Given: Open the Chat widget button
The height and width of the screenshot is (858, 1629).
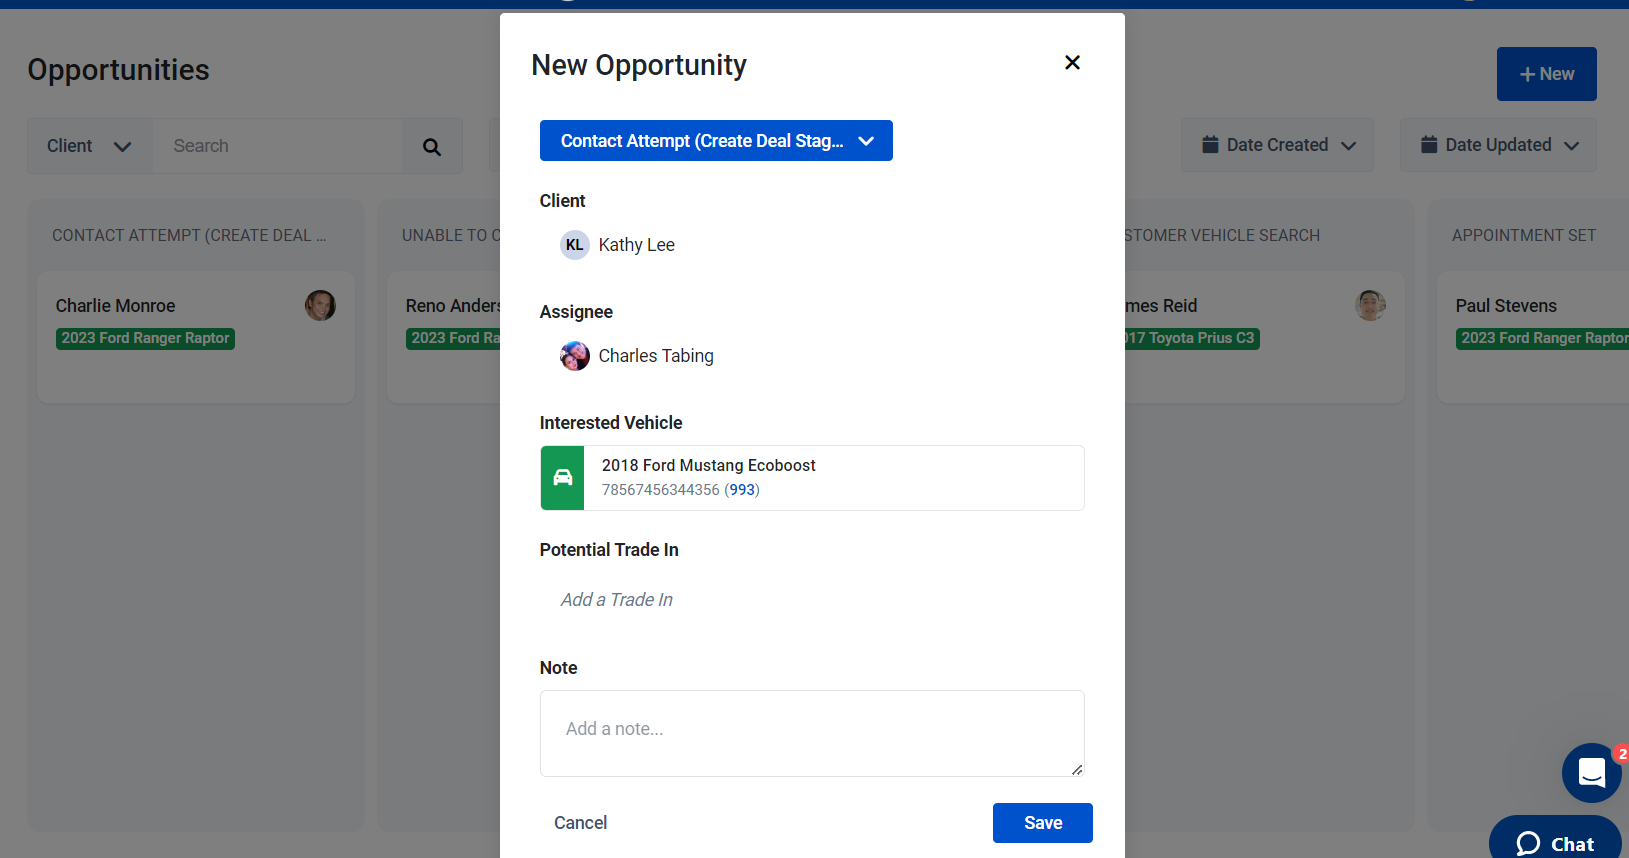Looking at the screenshot, I should pos(1555,840).
